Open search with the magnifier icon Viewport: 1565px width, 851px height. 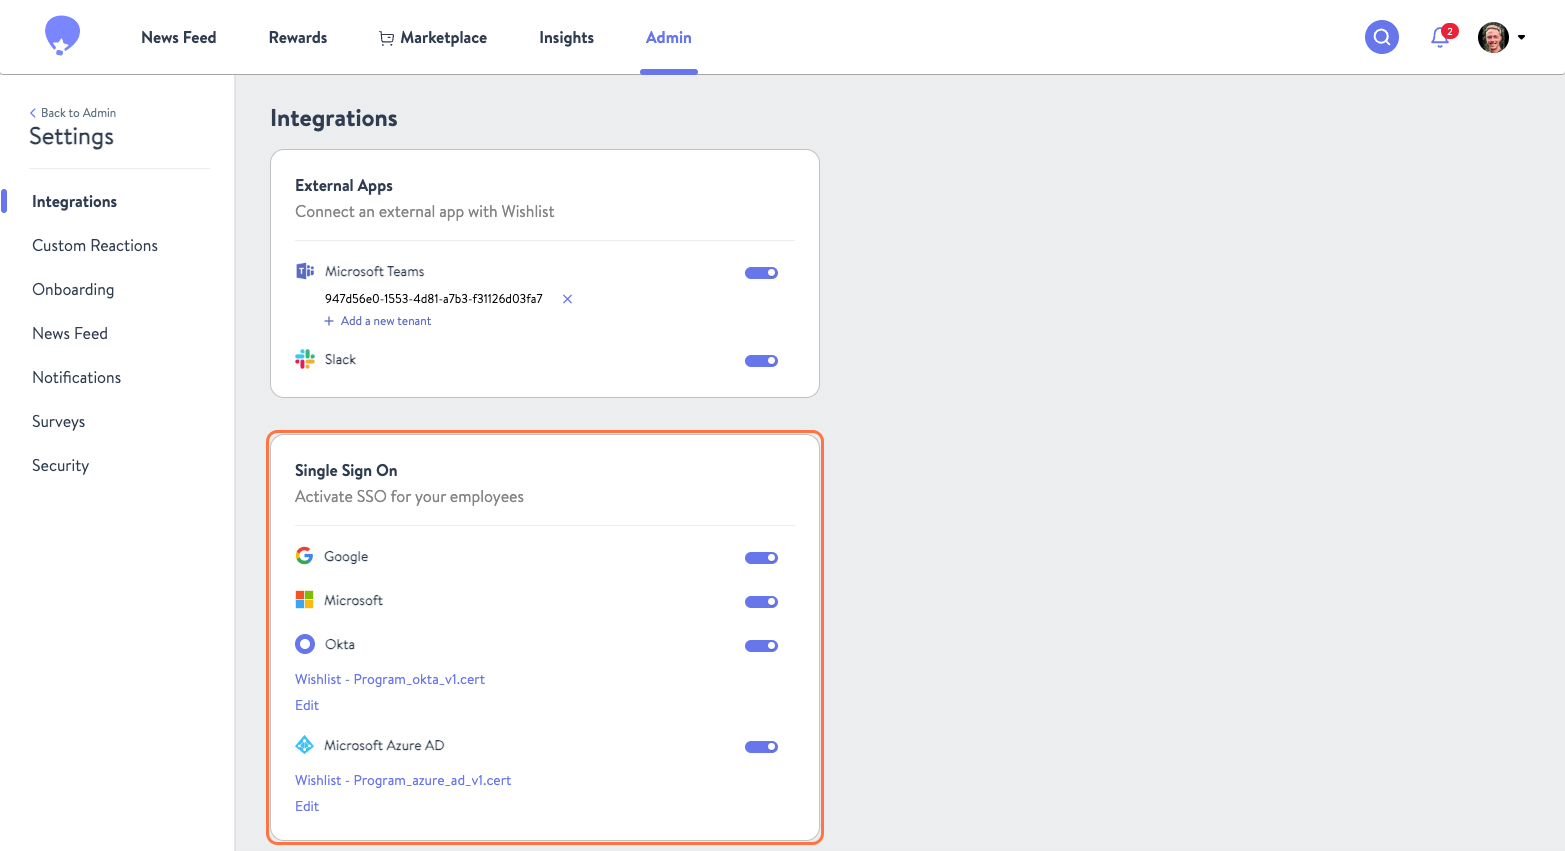coord(1382,37)
